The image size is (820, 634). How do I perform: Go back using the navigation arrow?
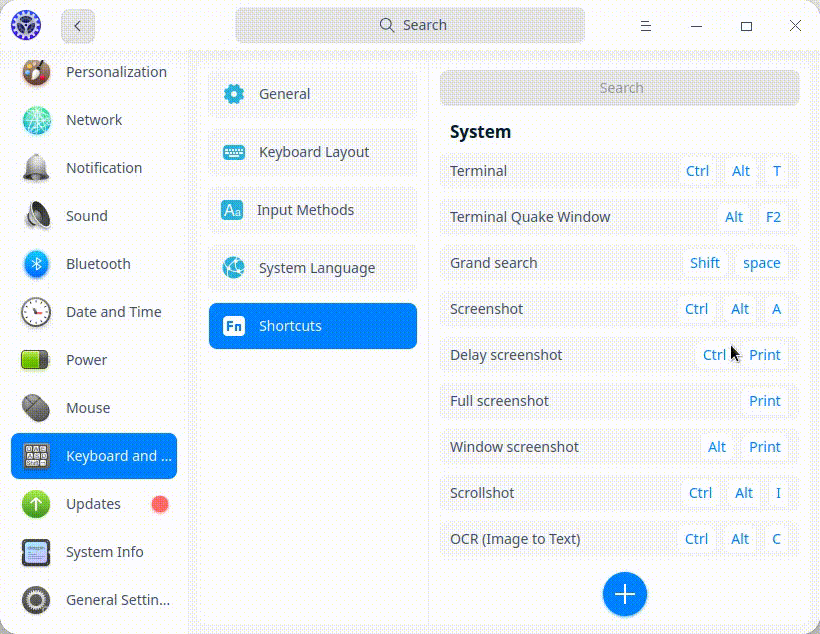tap(77, 25)
